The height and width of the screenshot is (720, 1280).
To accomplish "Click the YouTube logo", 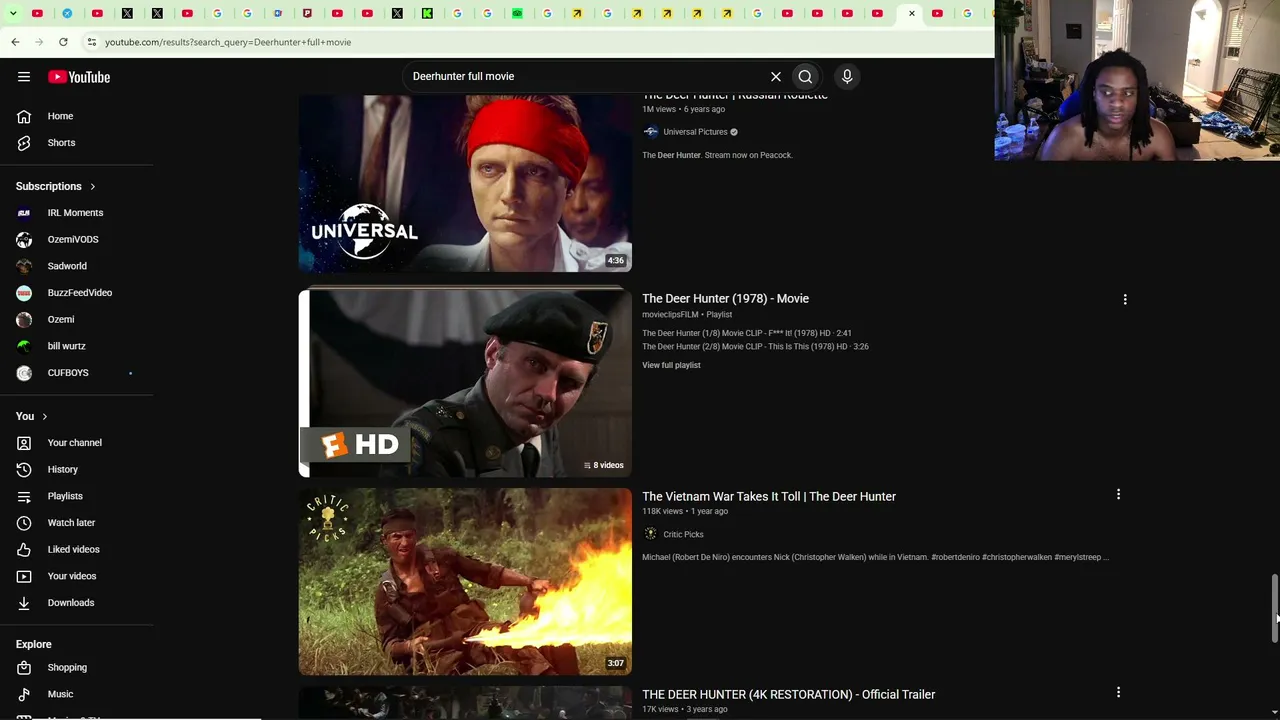I will pos(79,77).
